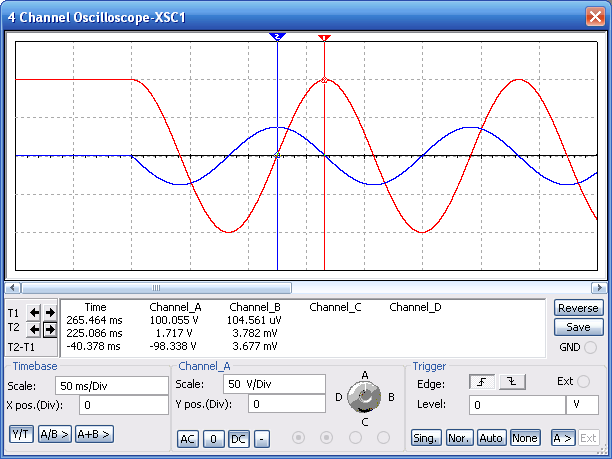Click the Reverse button
Image resolution: width=612 pixels, height=459 pixels.
coord(578,308)
